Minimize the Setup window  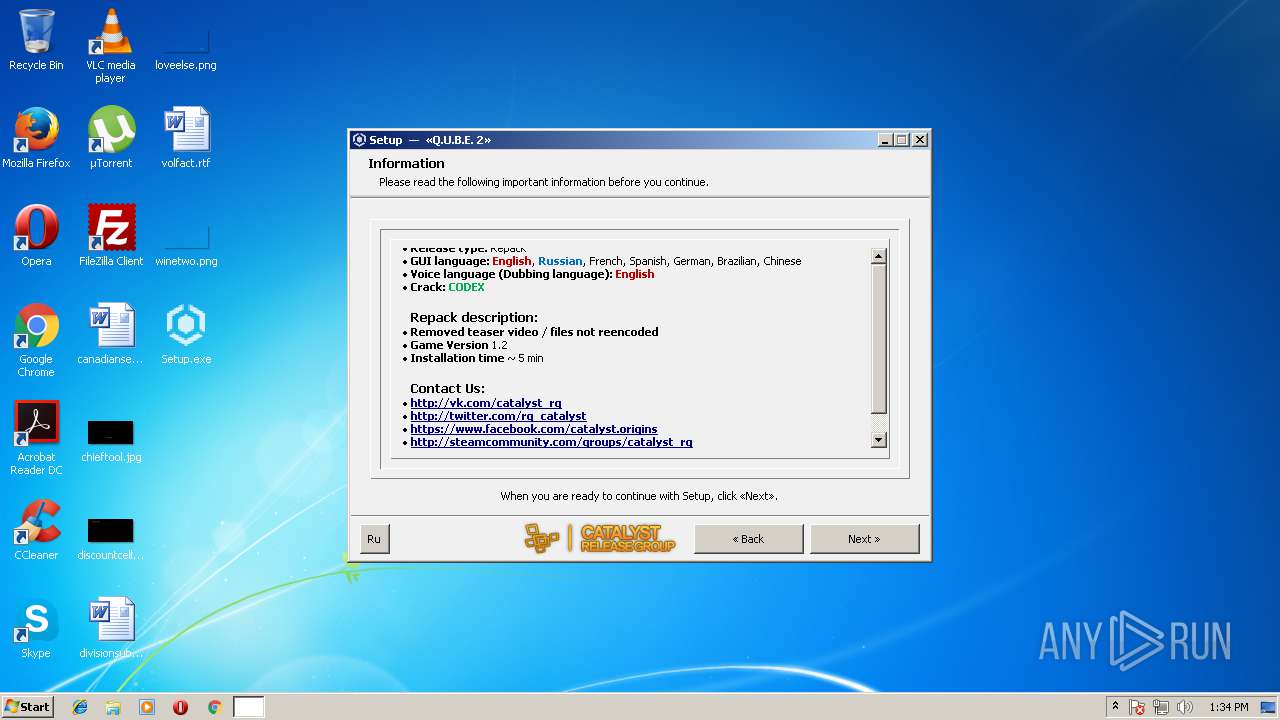point(885,140)
